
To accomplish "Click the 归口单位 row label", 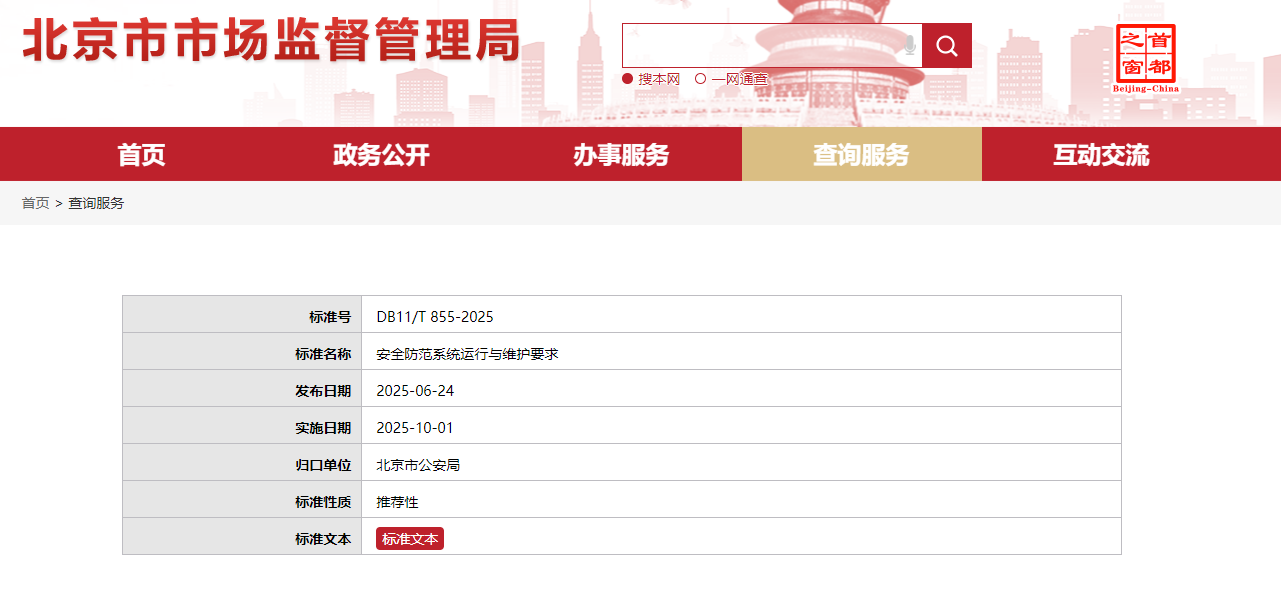I will 323,465.
